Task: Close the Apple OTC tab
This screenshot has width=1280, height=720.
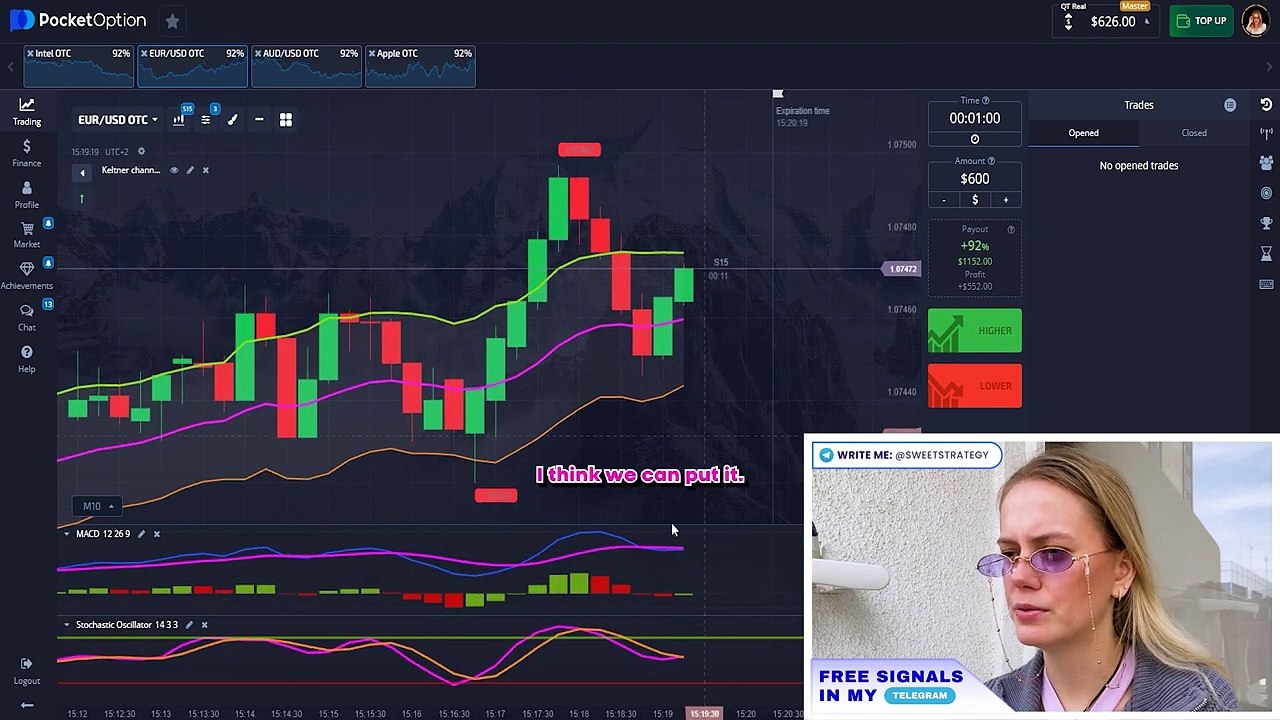Action: [372, 53]
